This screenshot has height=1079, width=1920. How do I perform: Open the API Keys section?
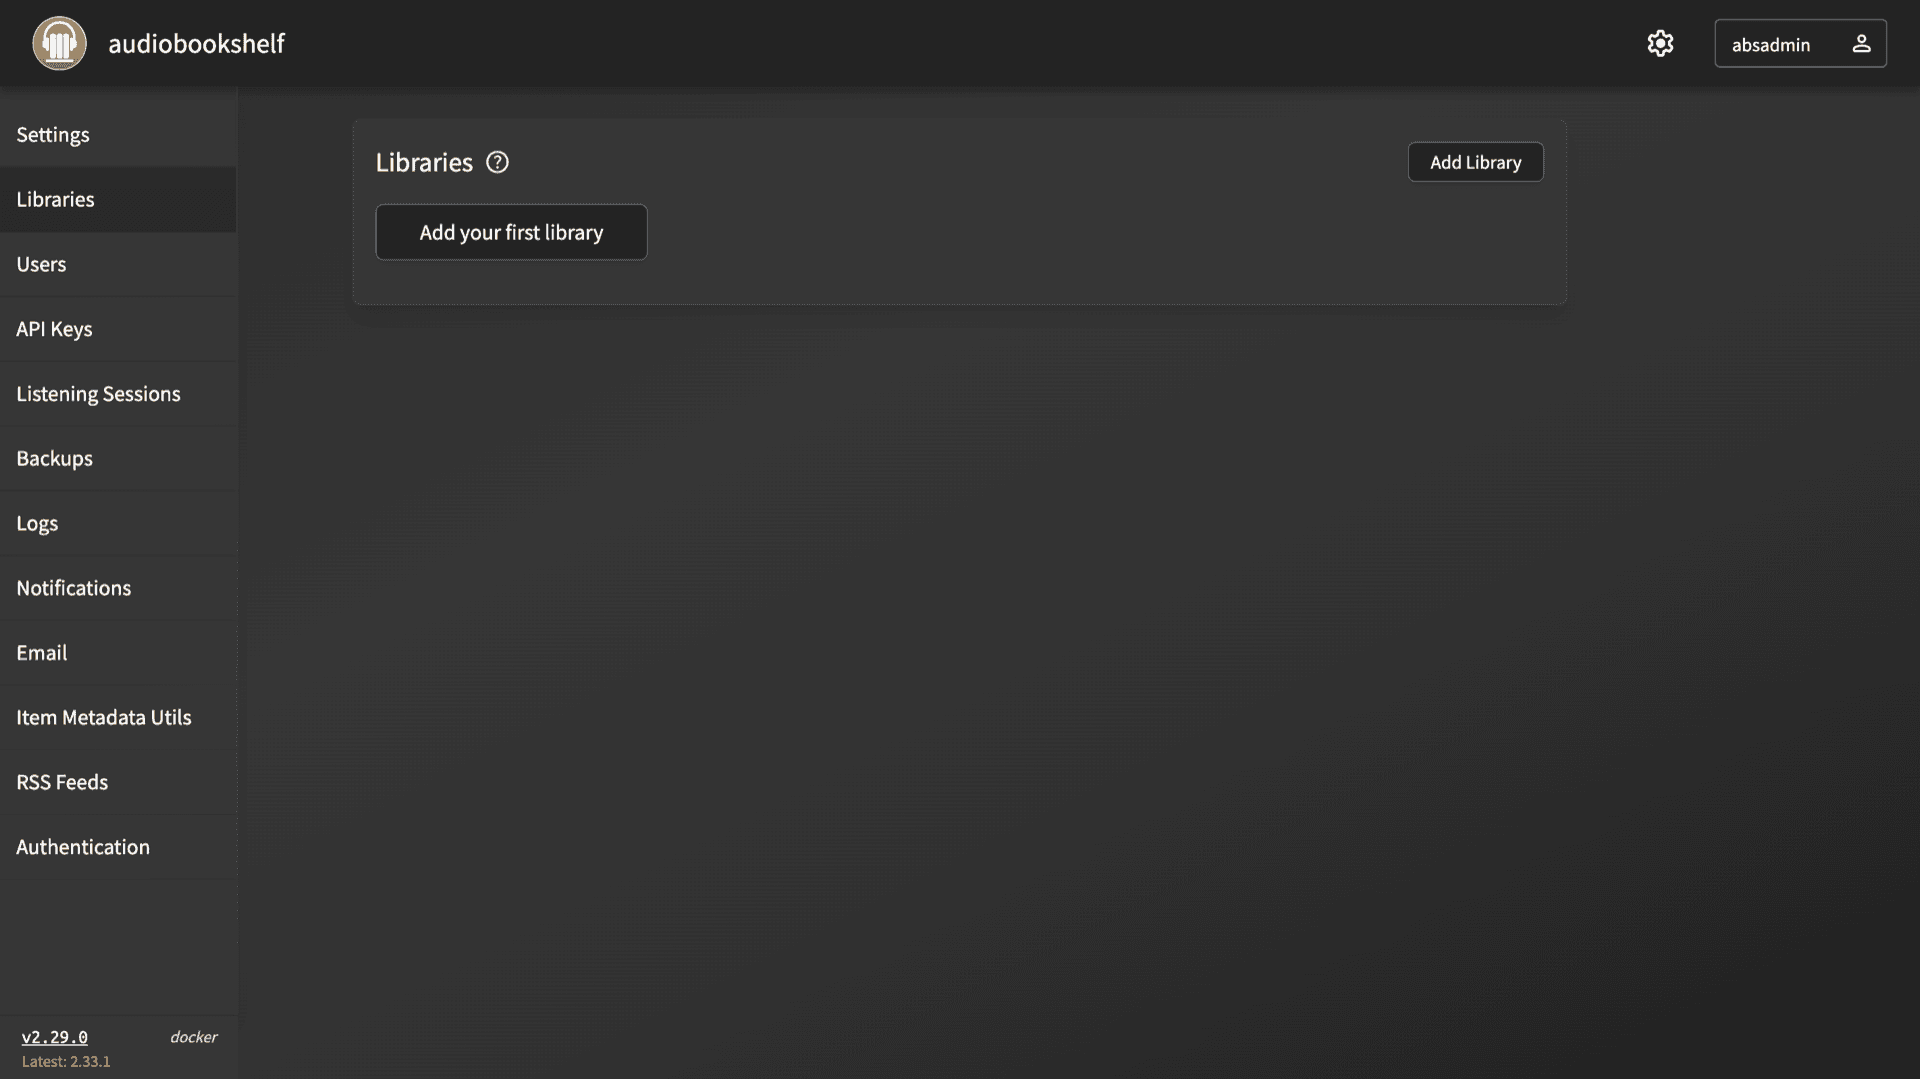pos(118,329)
